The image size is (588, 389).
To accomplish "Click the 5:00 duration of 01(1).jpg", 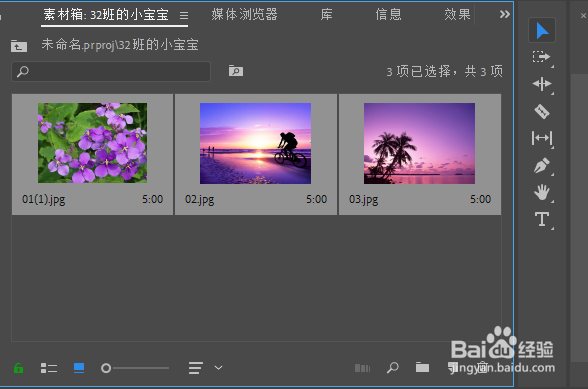I will (152, 199).
